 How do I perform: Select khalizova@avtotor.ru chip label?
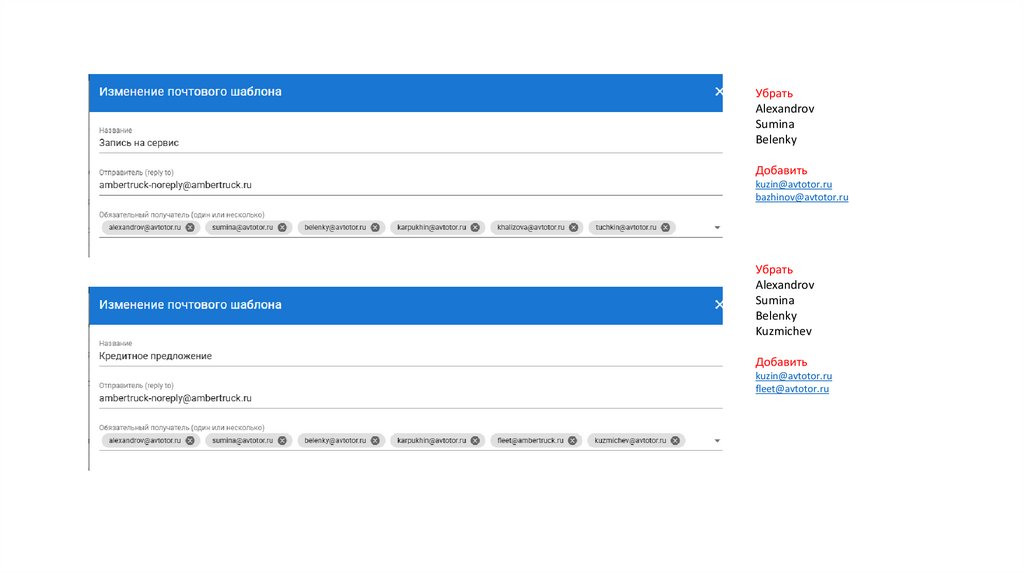pyautogui.click(x=530, y=227)
